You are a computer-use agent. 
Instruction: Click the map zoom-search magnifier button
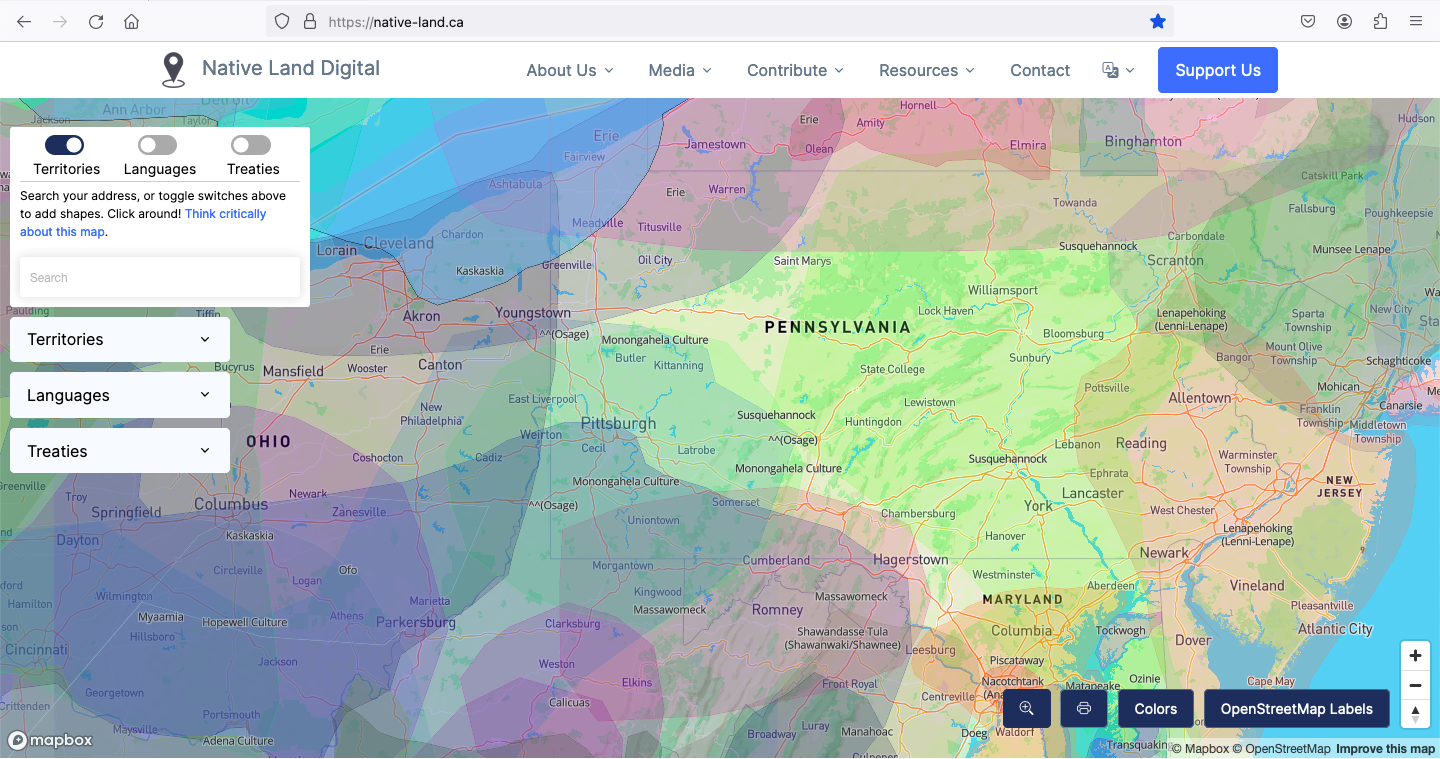point(1026,709)
